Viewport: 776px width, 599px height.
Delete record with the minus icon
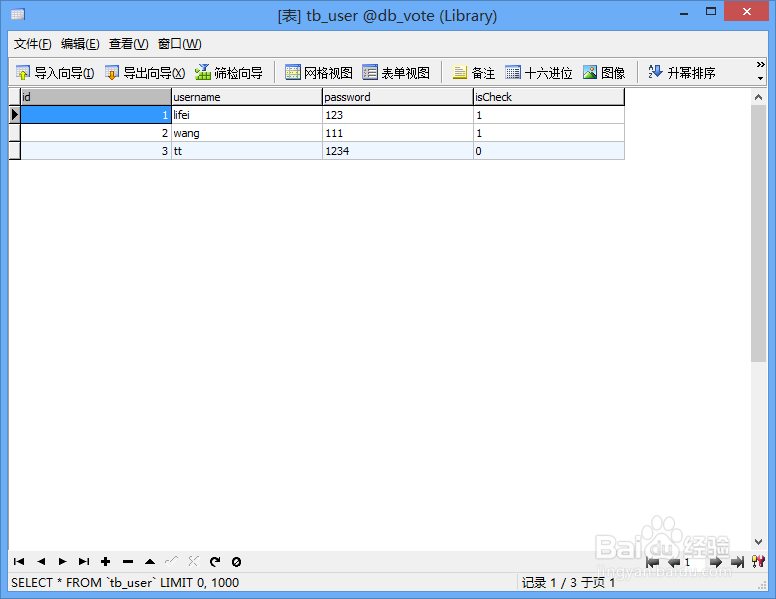coord(128,561)
